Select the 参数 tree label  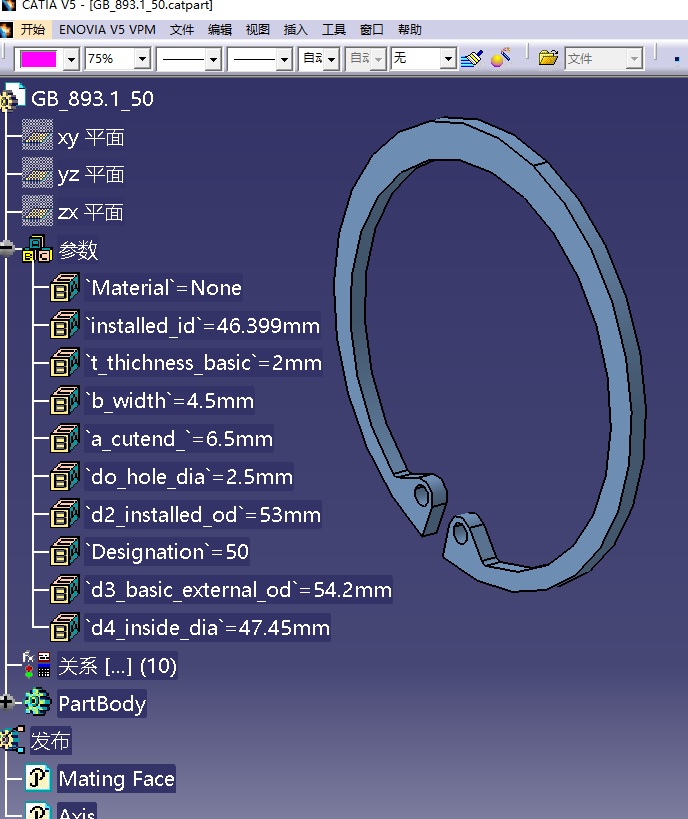78,250
